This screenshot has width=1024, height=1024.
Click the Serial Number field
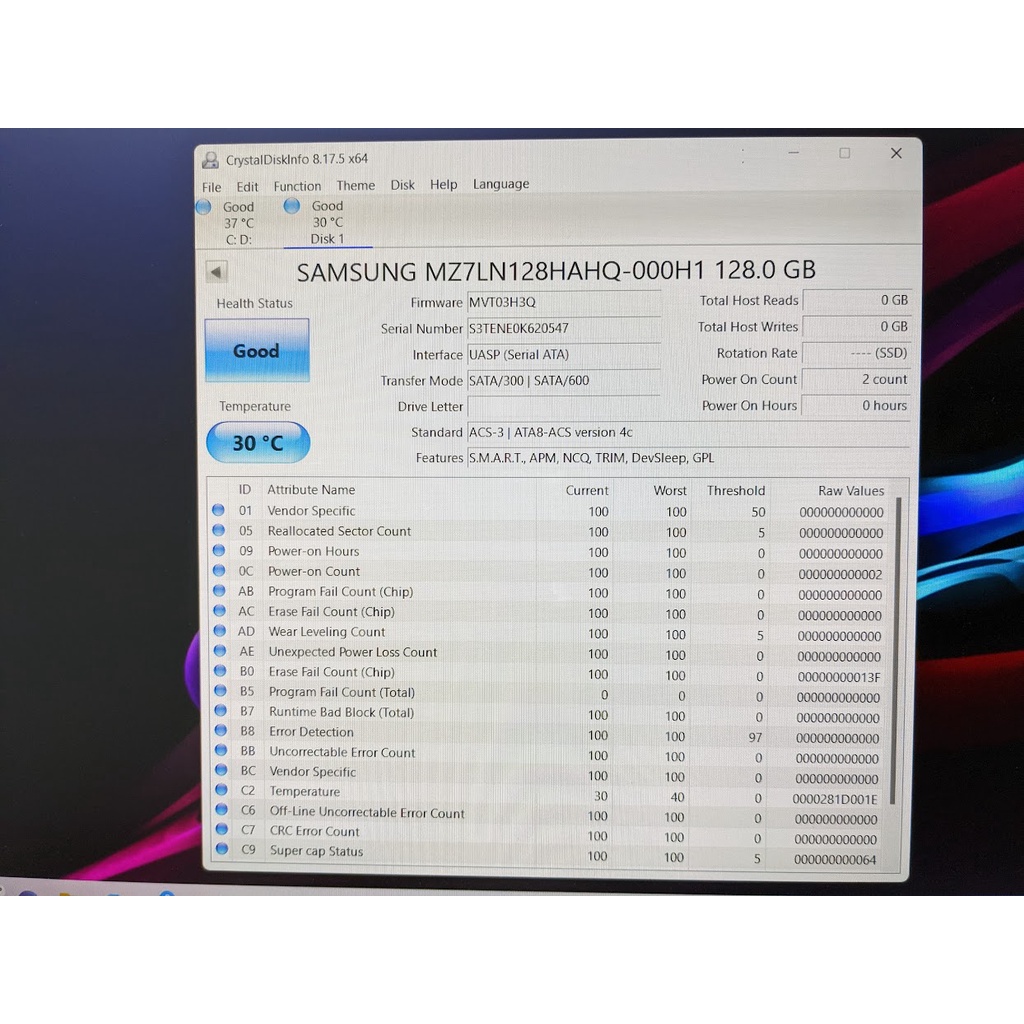(564, 328)
